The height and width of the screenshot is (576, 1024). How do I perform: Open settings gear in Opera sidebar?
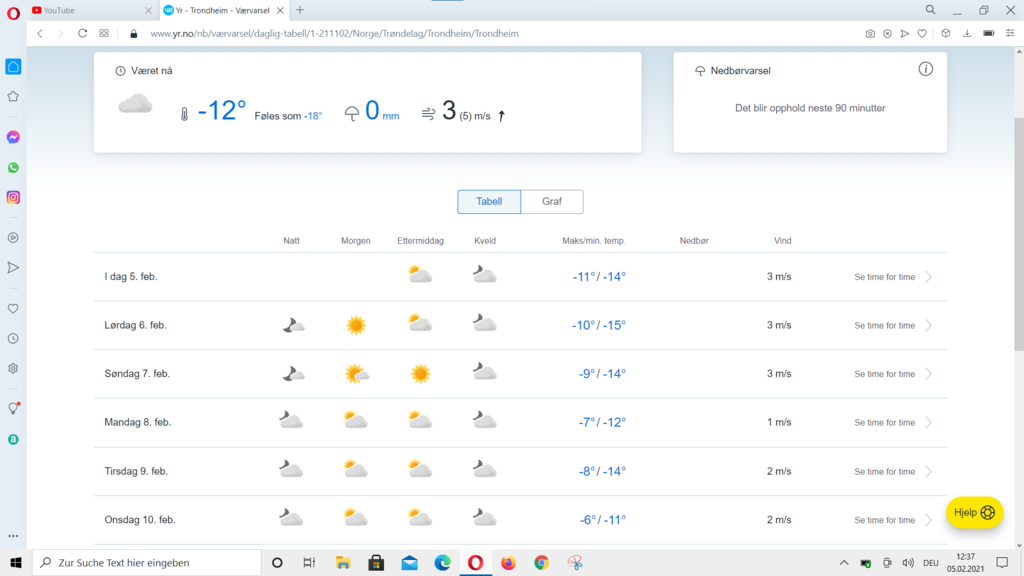13,368
